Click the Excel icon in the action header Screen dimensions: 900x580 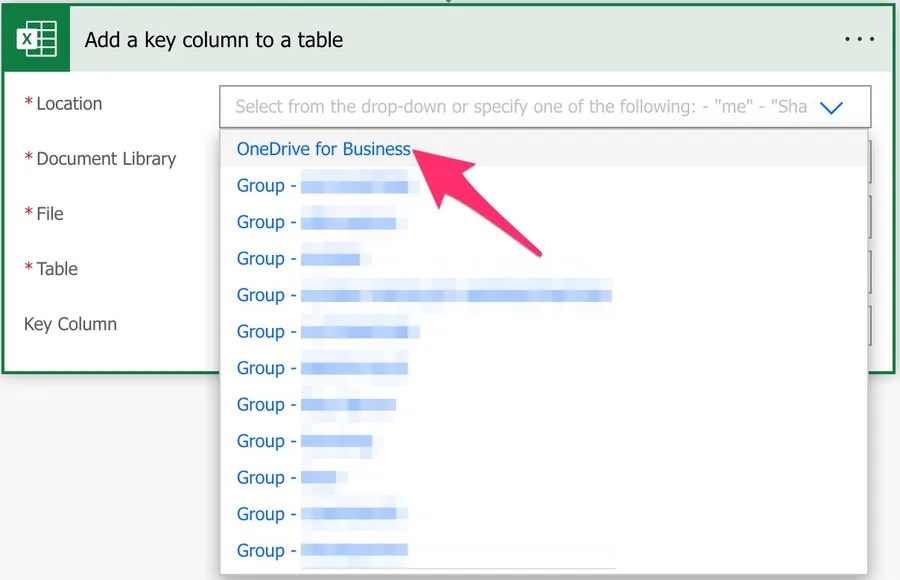click(37, 40)
